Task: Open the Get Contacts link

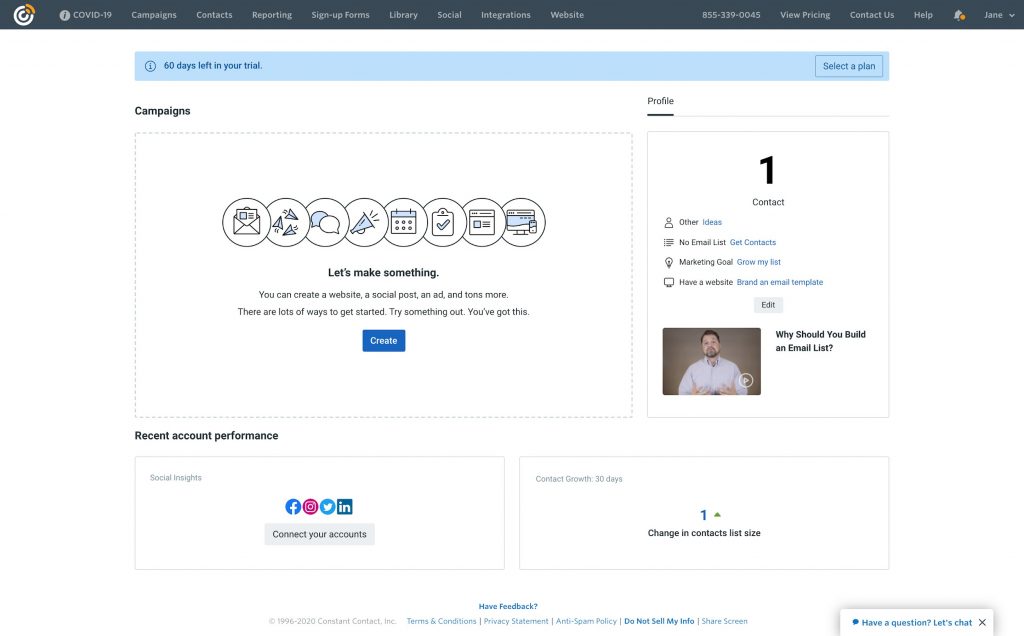Action: [x=752, y=242]
